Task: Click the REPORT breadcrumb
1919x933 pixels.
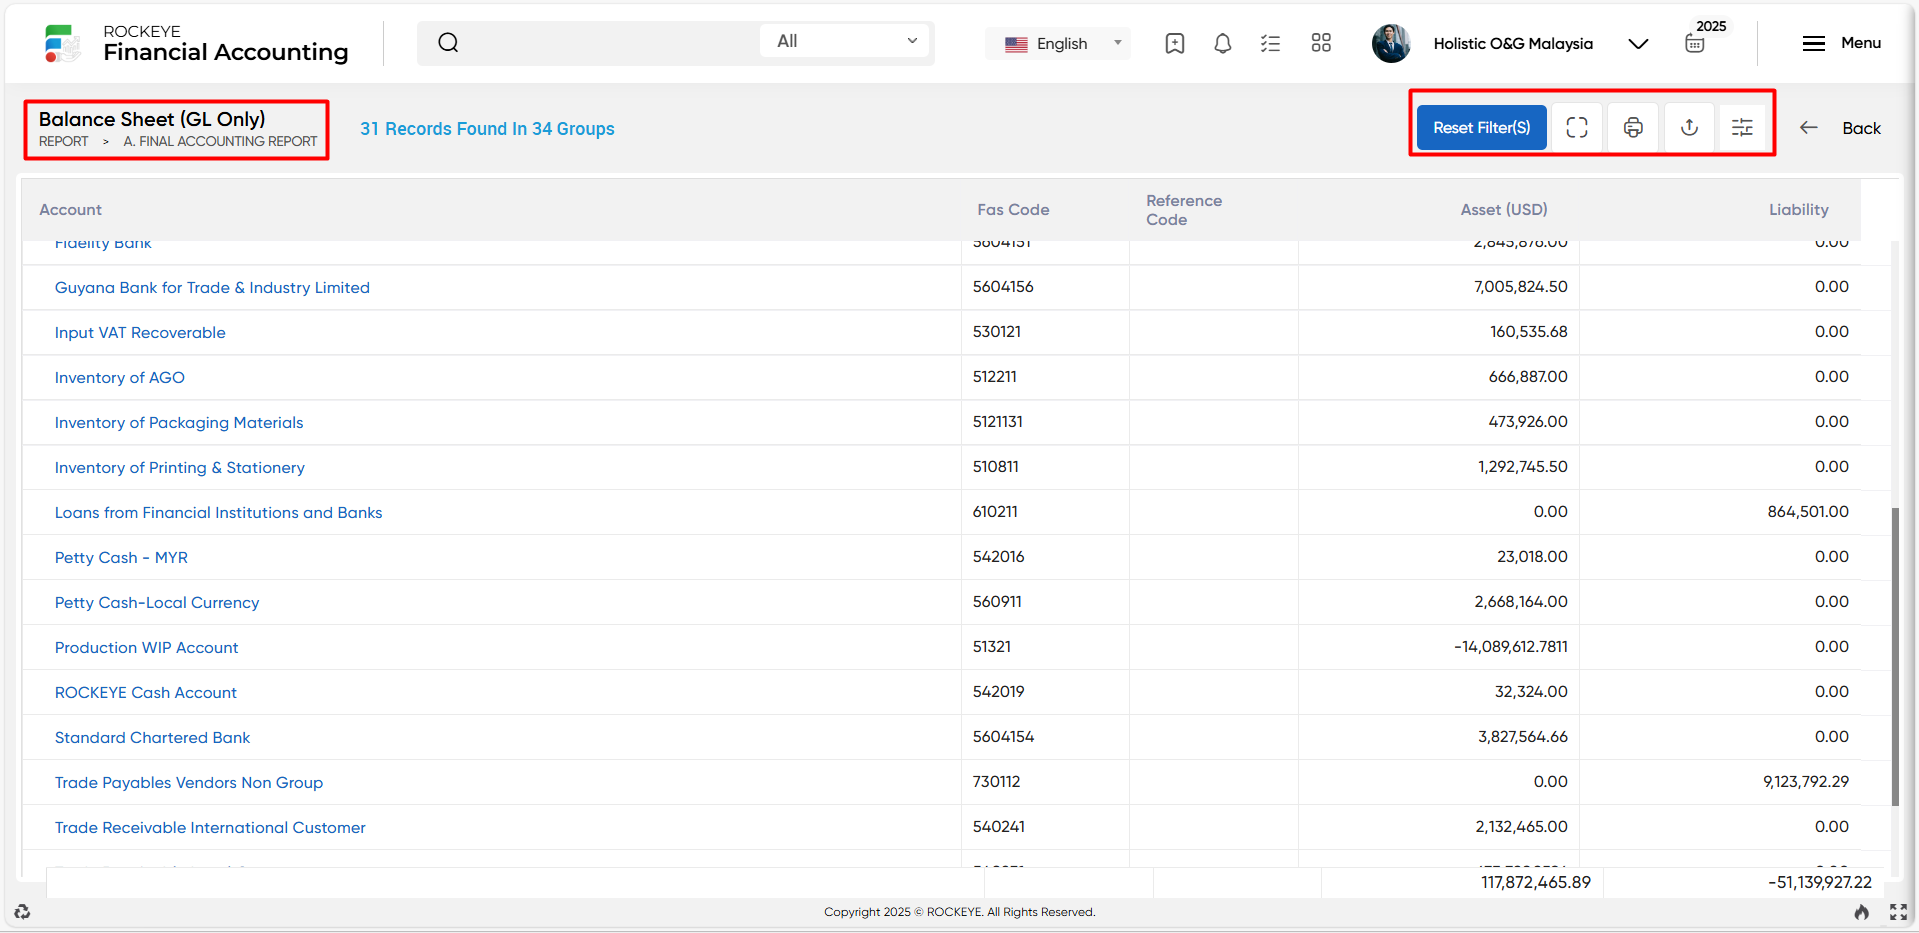Action: 64,142
